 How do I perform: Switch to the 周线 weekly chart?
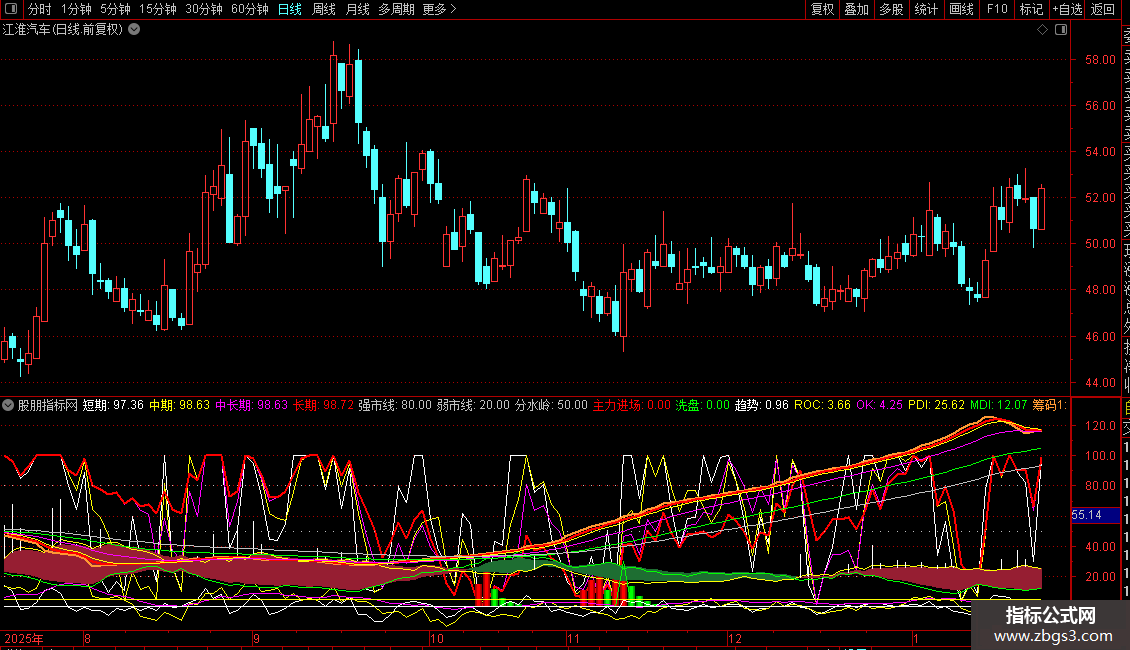coord(323,9)
